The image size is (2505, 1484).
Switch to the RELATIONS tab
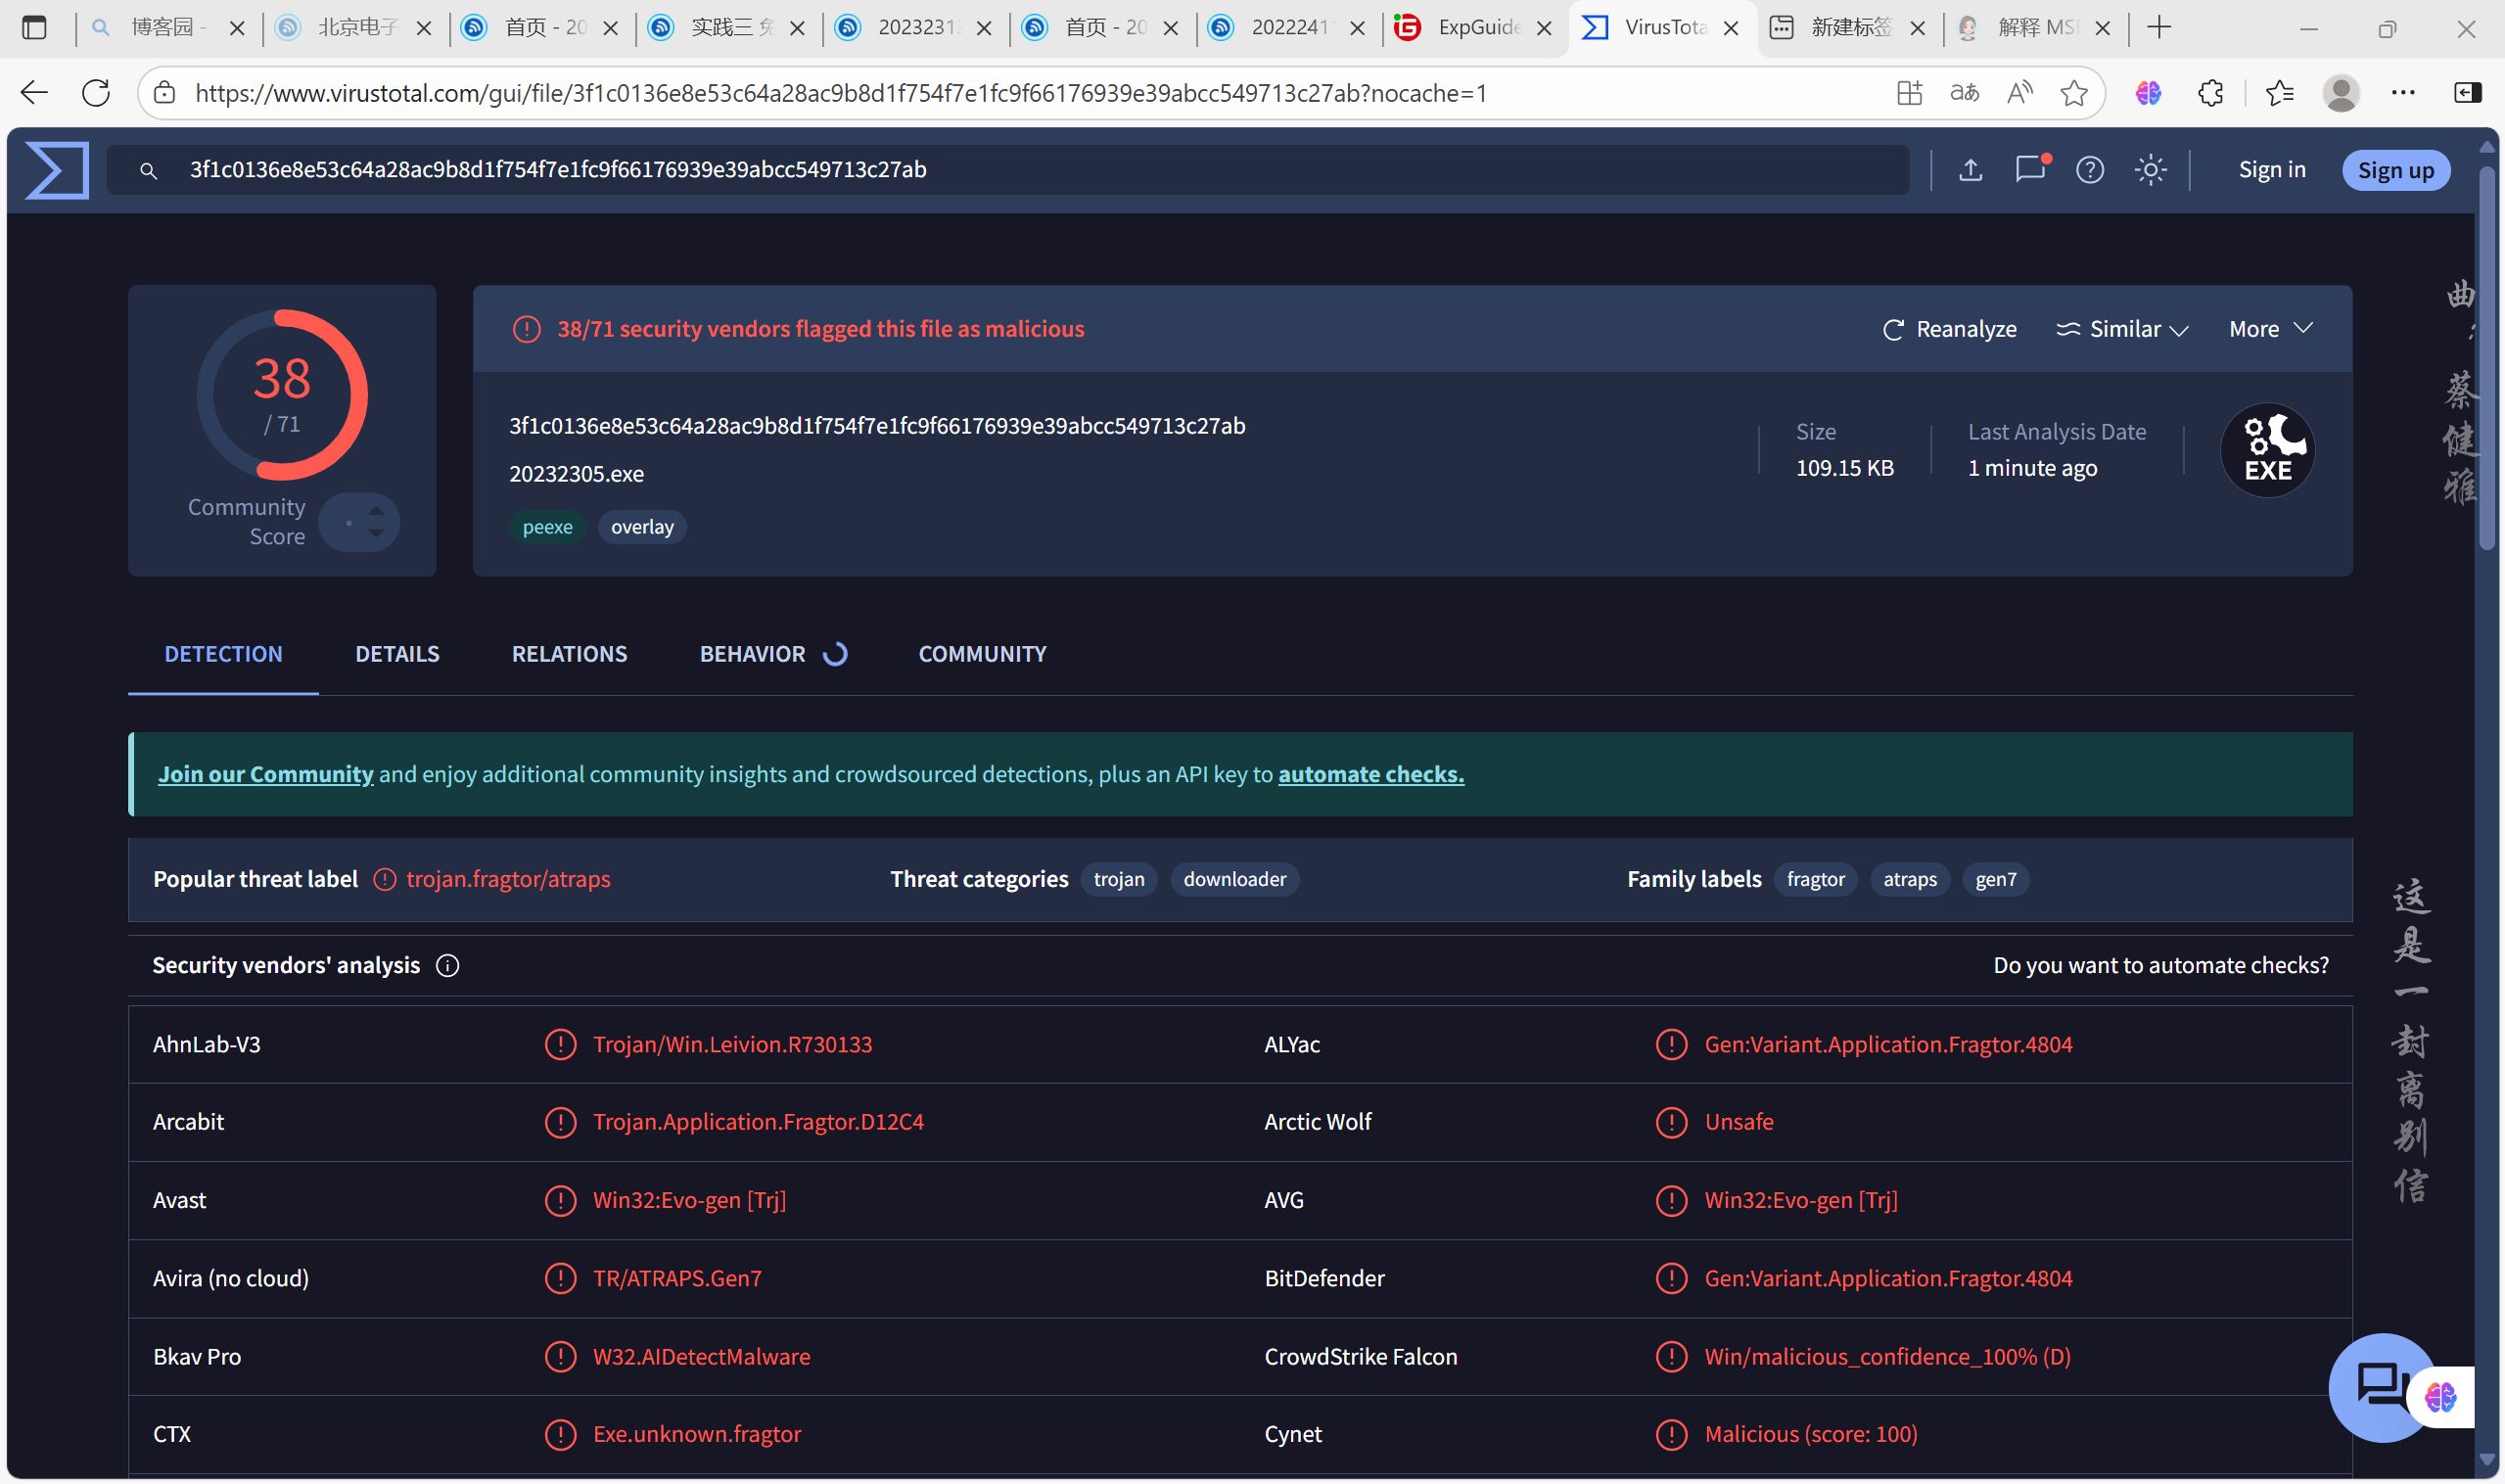569,654
